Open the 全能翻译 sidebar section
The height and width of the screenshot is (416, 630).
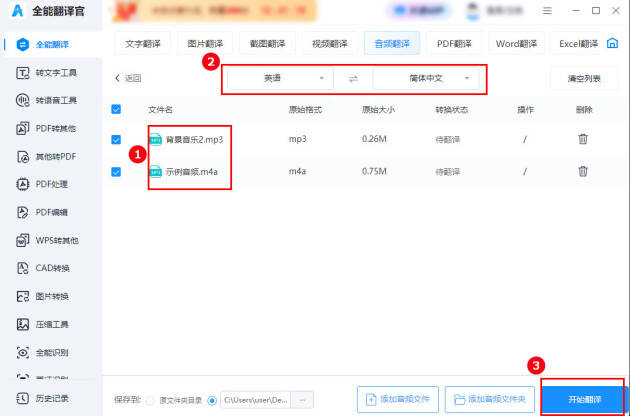[x=51, y=45]
